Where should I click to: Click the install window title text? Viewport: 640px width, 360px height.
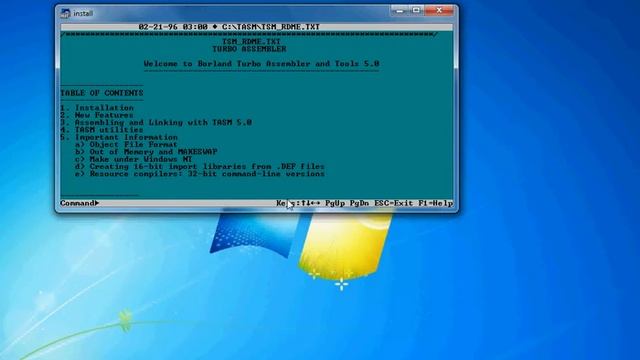83,13
